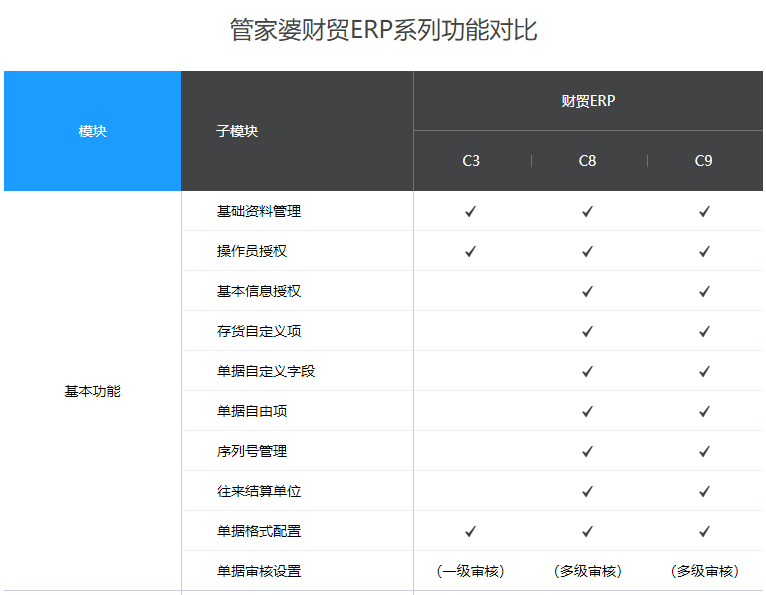This screenshot has height=595, width=766.
Task: Click the 管家婆财贸ERP系列功能对比 title
Action: tap(383, 30)
